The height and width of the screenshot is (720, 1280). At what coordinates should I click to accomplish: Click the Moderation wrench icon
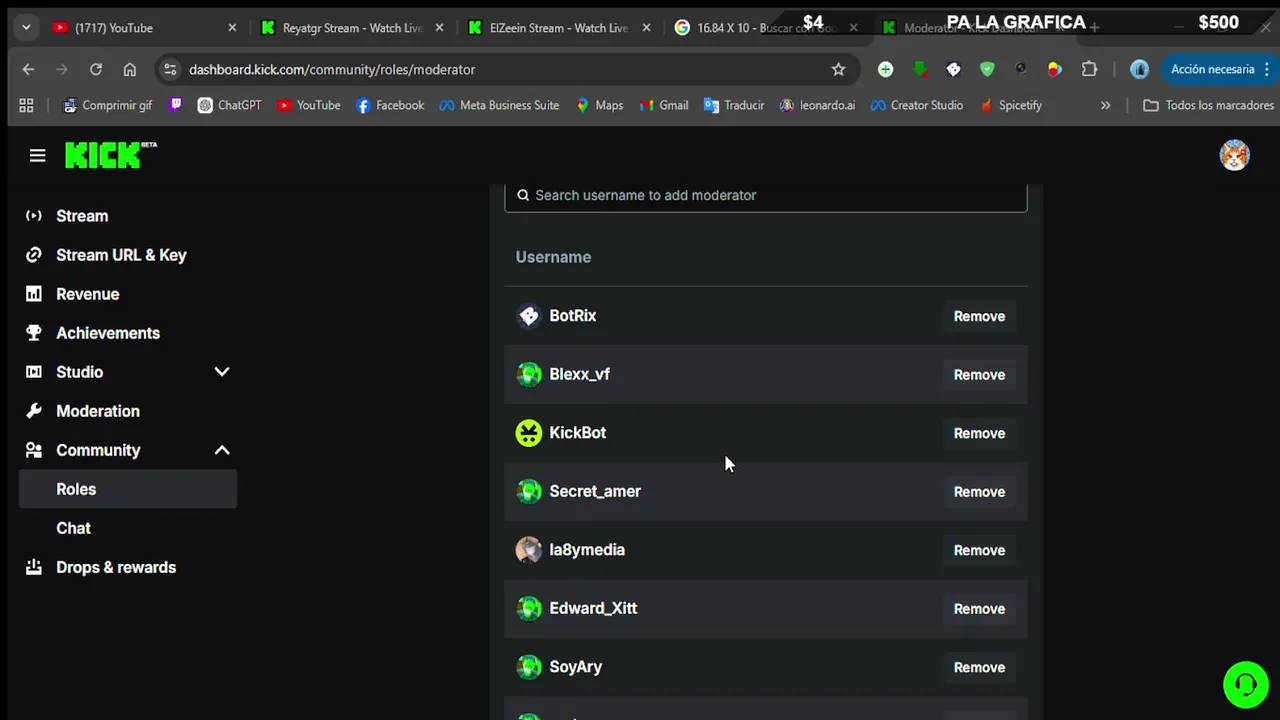tap(34, 411)
